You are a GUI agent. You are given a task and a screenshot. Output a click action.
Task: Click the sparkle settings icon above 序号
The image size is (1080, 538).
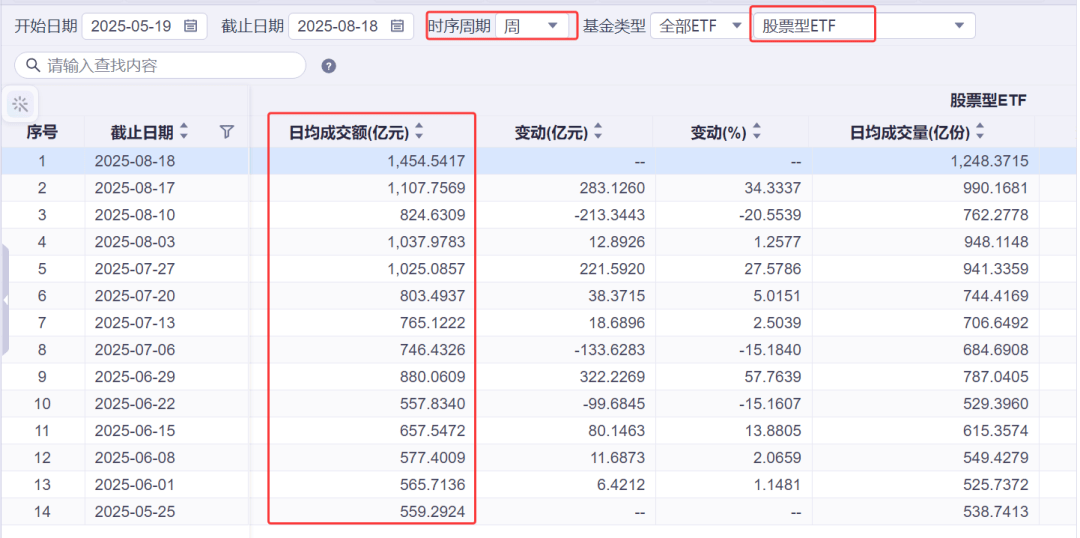click(20, 104)
